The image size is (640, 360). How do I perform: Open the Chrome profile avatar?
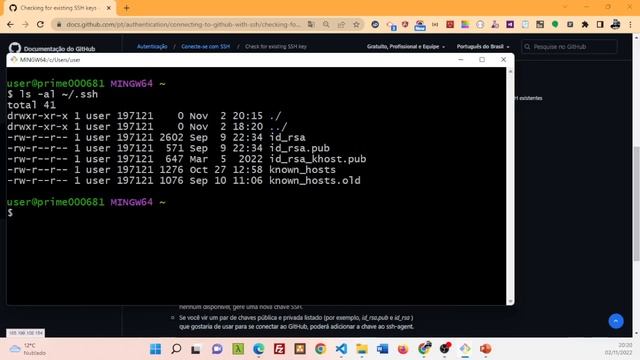coord(616,24)
